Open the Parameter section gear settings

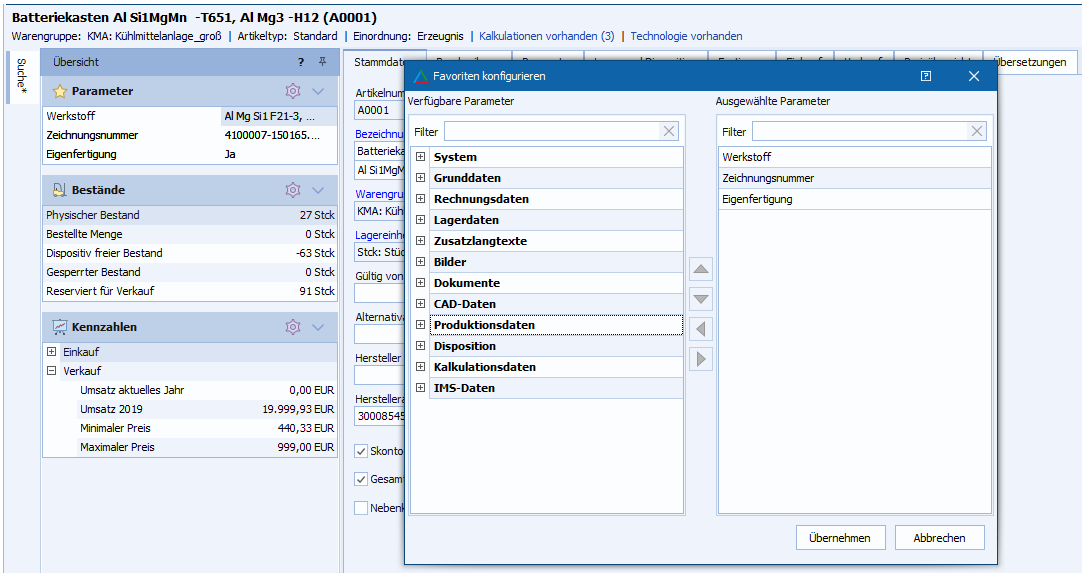(x=293, y=91)
